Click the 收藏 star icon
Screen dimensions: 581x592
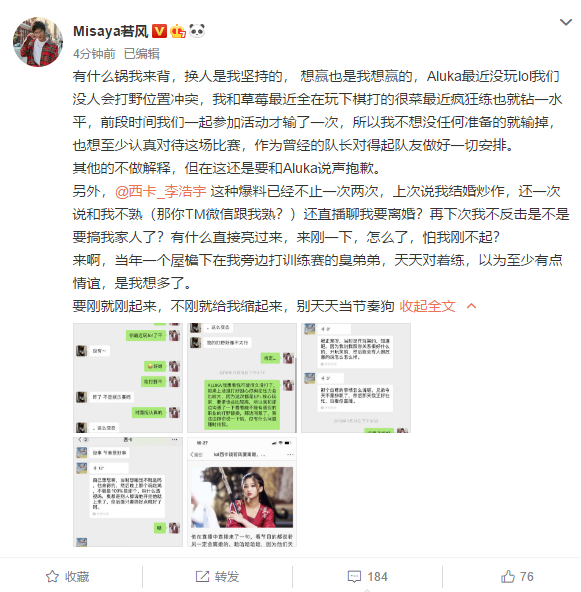52,577
